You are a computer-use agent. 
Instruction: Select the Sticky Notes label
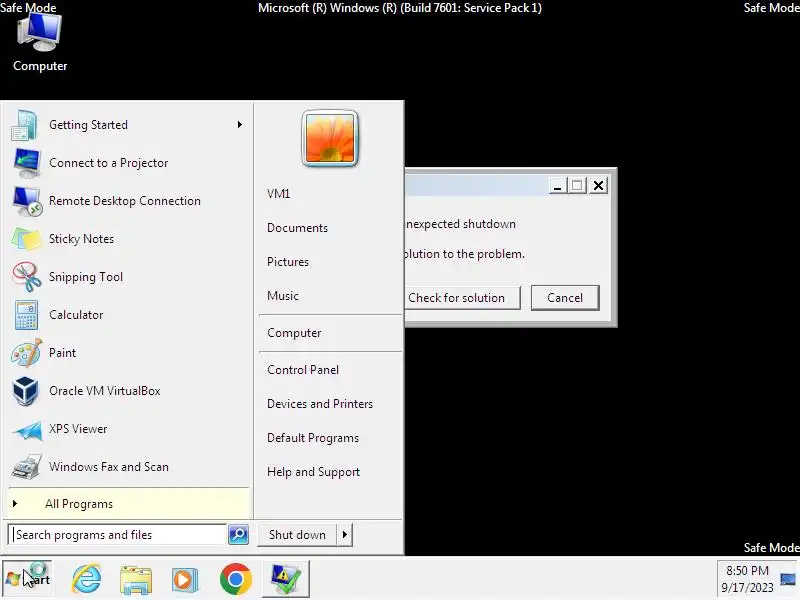click(82, 239)
